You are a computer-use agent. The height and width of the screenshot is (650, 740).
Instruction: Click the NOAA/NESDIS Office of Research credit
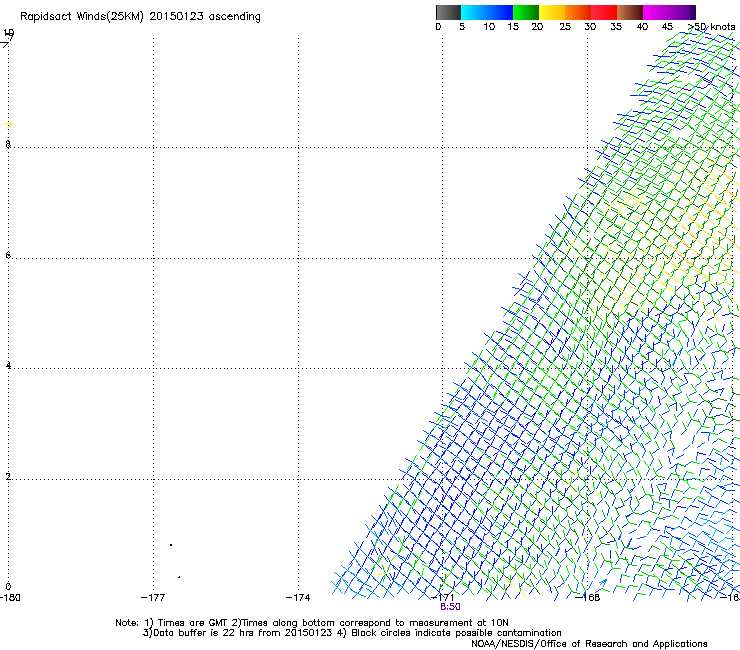point(589,644)
